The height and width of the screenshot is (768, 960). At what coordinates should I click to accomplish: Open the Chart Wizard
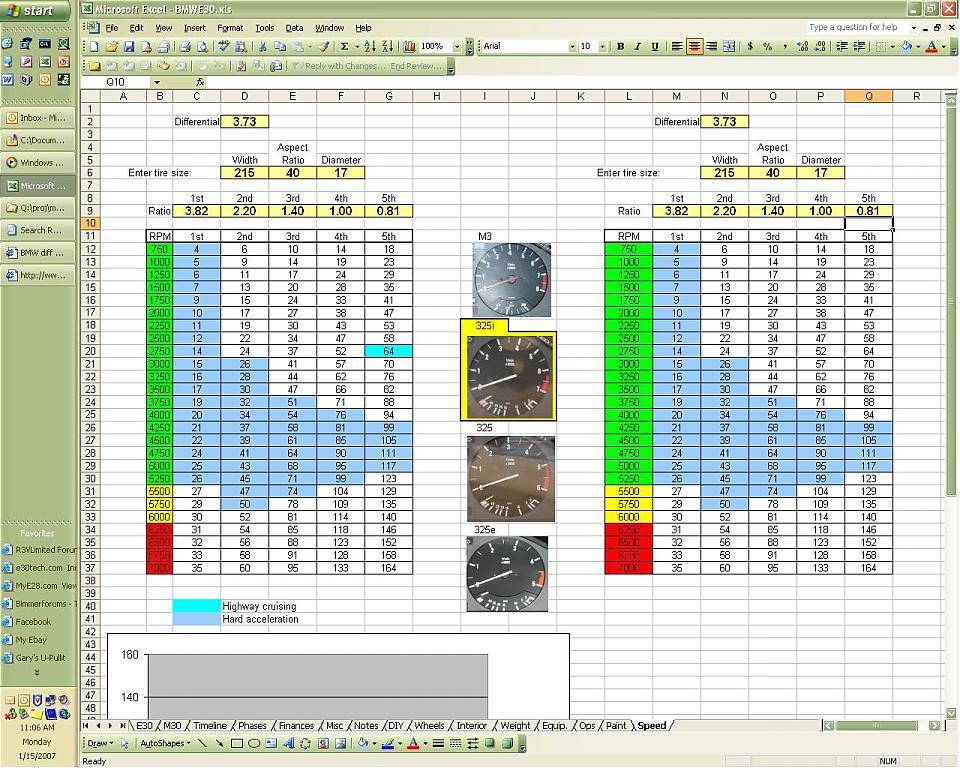pyautogui.click(x=411, y=46)
